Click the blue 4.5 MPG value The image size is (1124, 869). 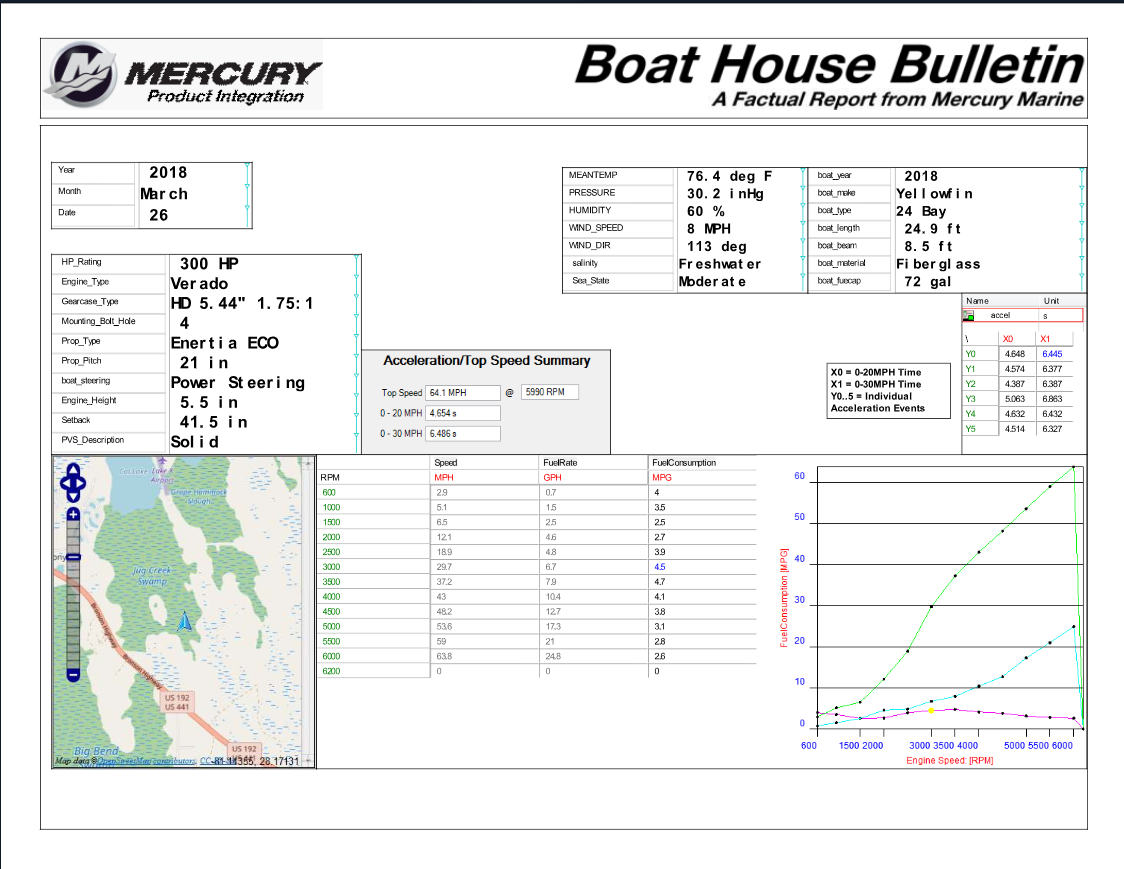click(659, 567)
